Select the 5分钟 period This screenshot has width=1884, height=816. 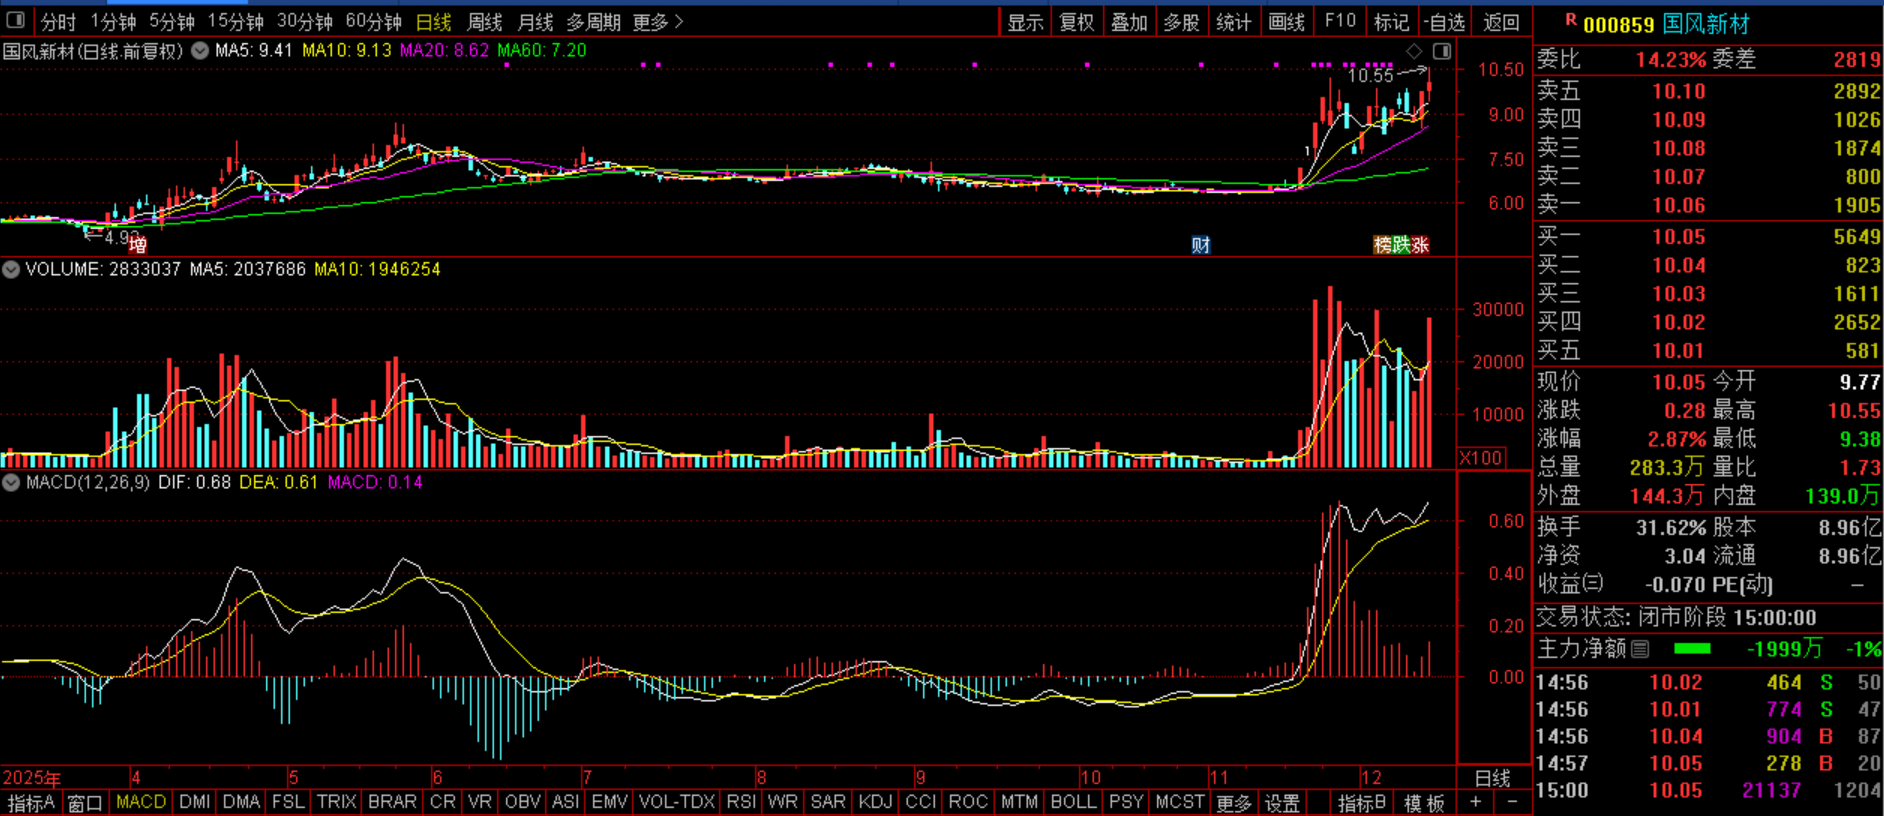(x=172, y=21)
